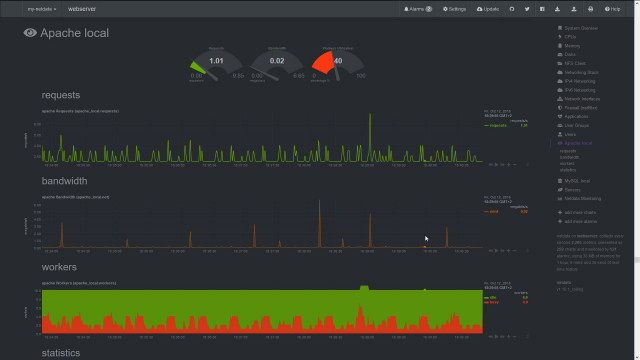Screen dimensions: 640x360
Task: Zoom out the workers chart
Action: (x=515, y=337)
